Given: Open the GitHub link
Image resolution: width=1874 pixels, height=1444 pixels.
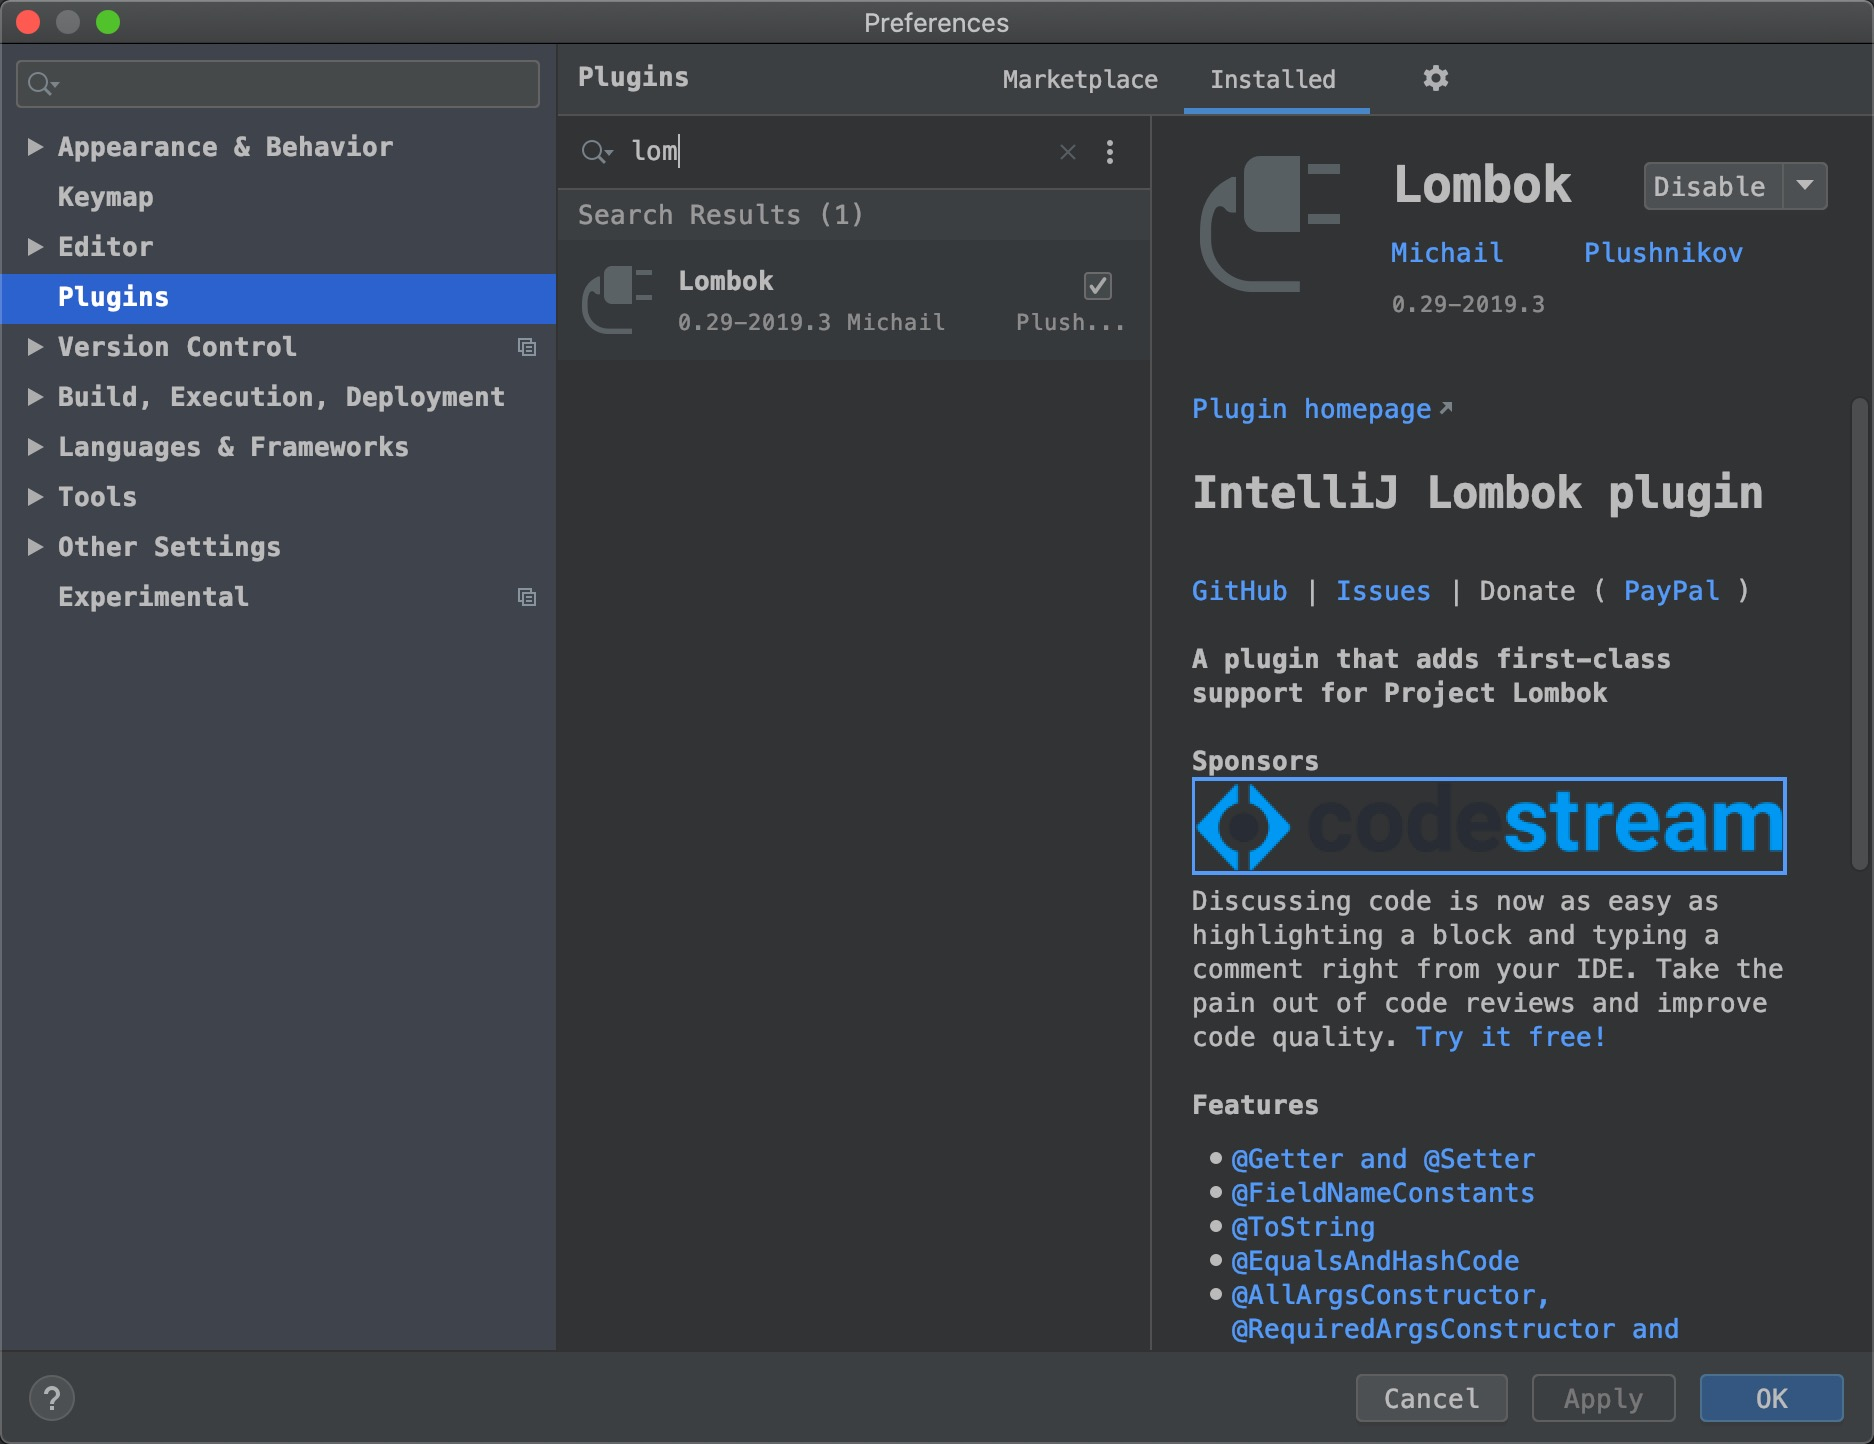Looking at the screenshot, I should [x=1239, y=591].
